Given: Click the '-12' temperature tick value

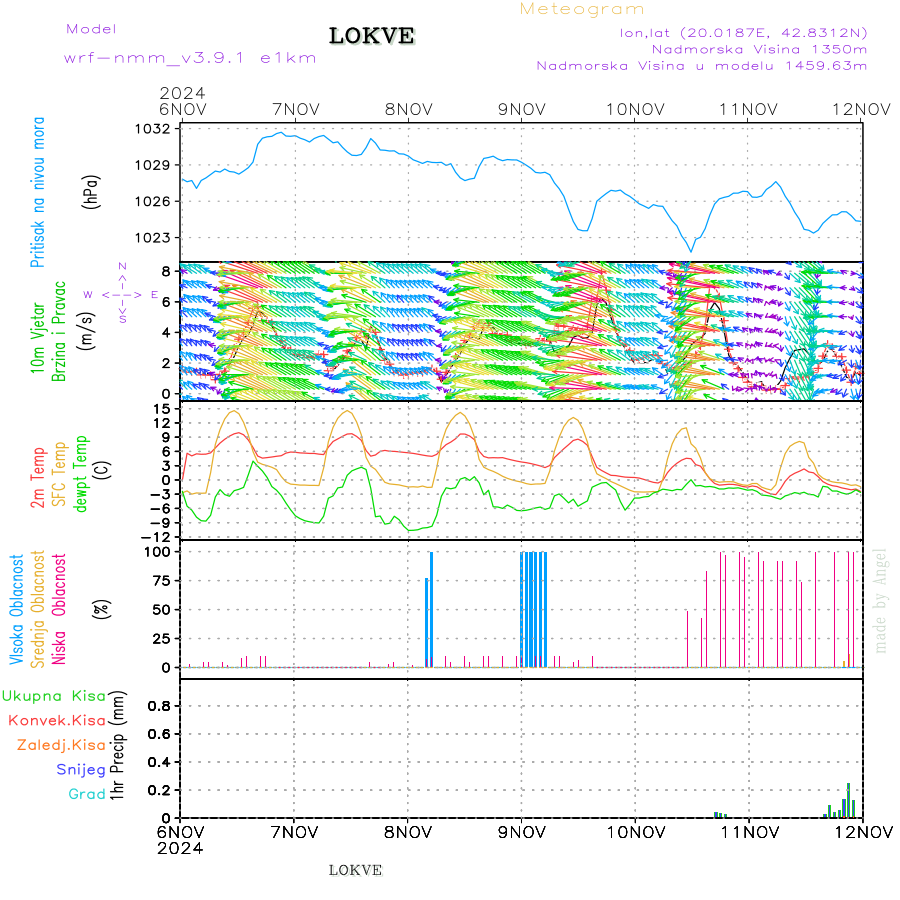Looking at the screenshot, I should pyautogui.click(x=156, y=537).
